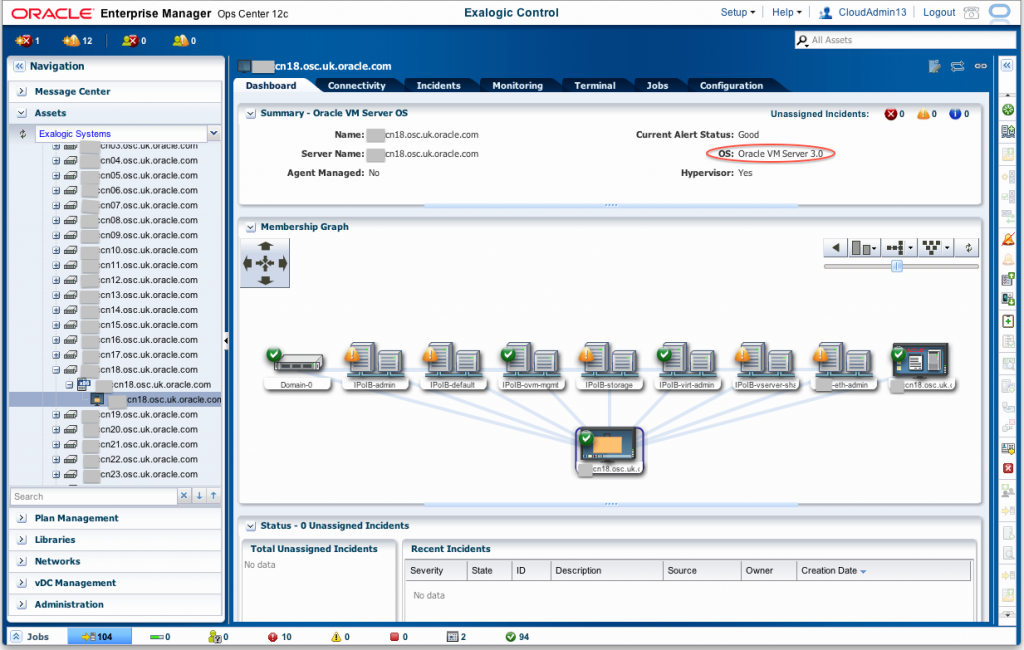Click the graph back arrow button
This screenshot has height=650, width=1024.
[x=835, y=248]
